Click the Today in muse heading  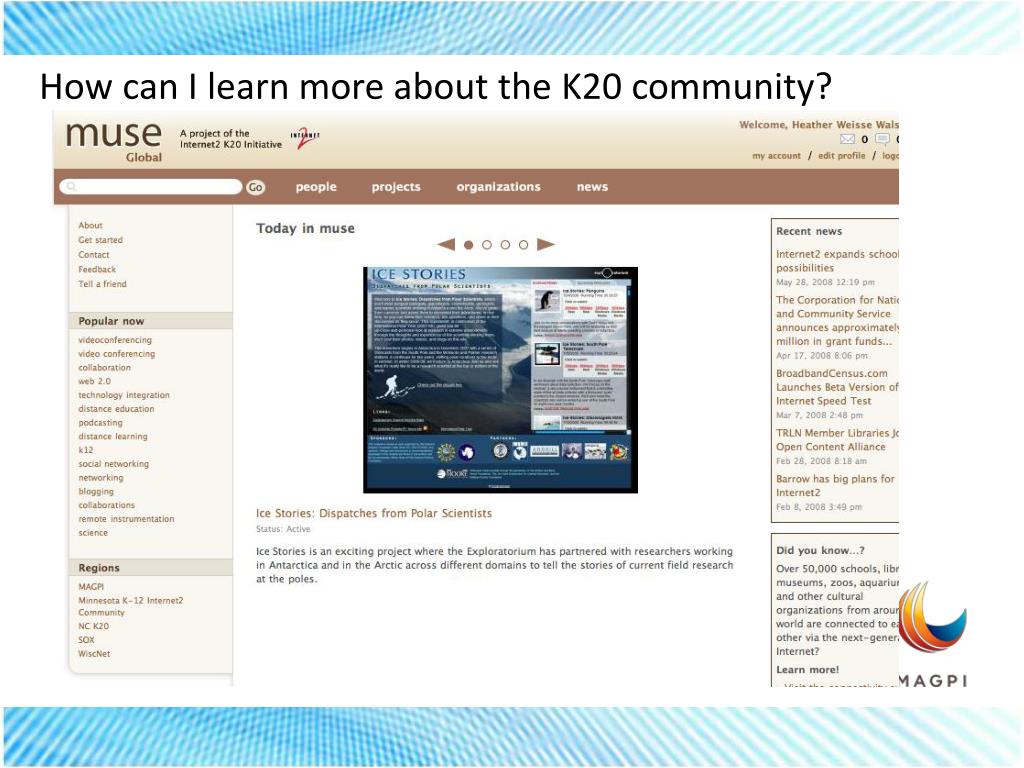pyautogui.click(x=305, y=229)
